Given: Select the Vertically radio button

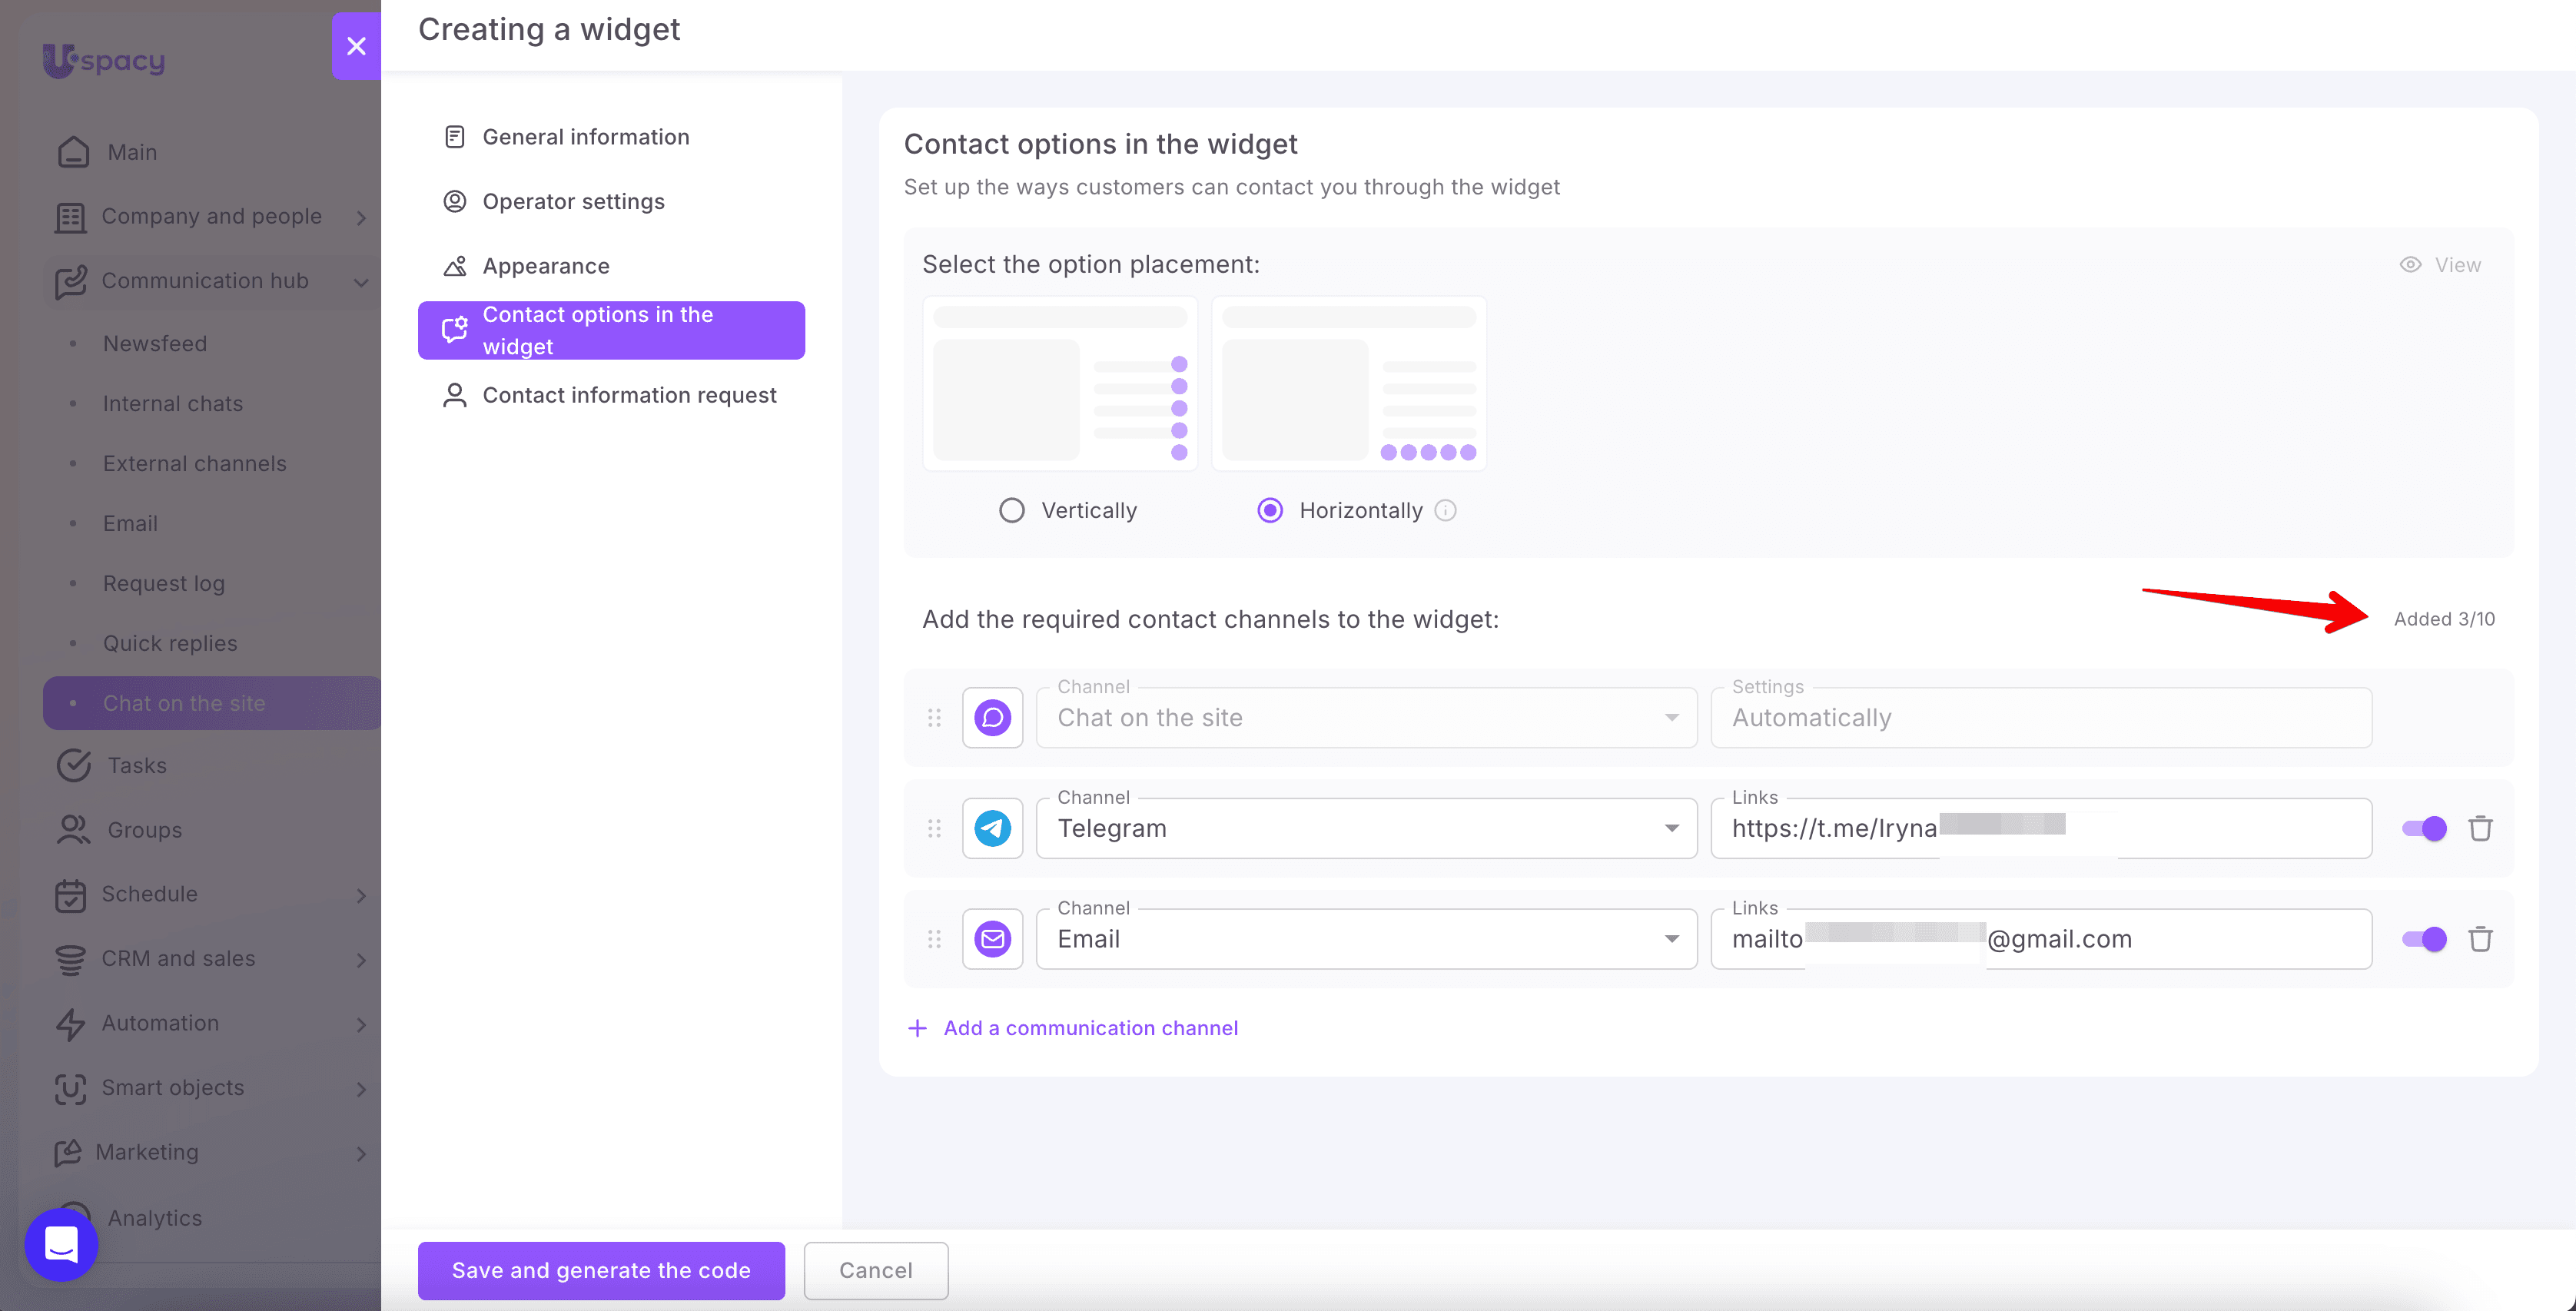Looking at the screenshot, I should coord(1012,511).
